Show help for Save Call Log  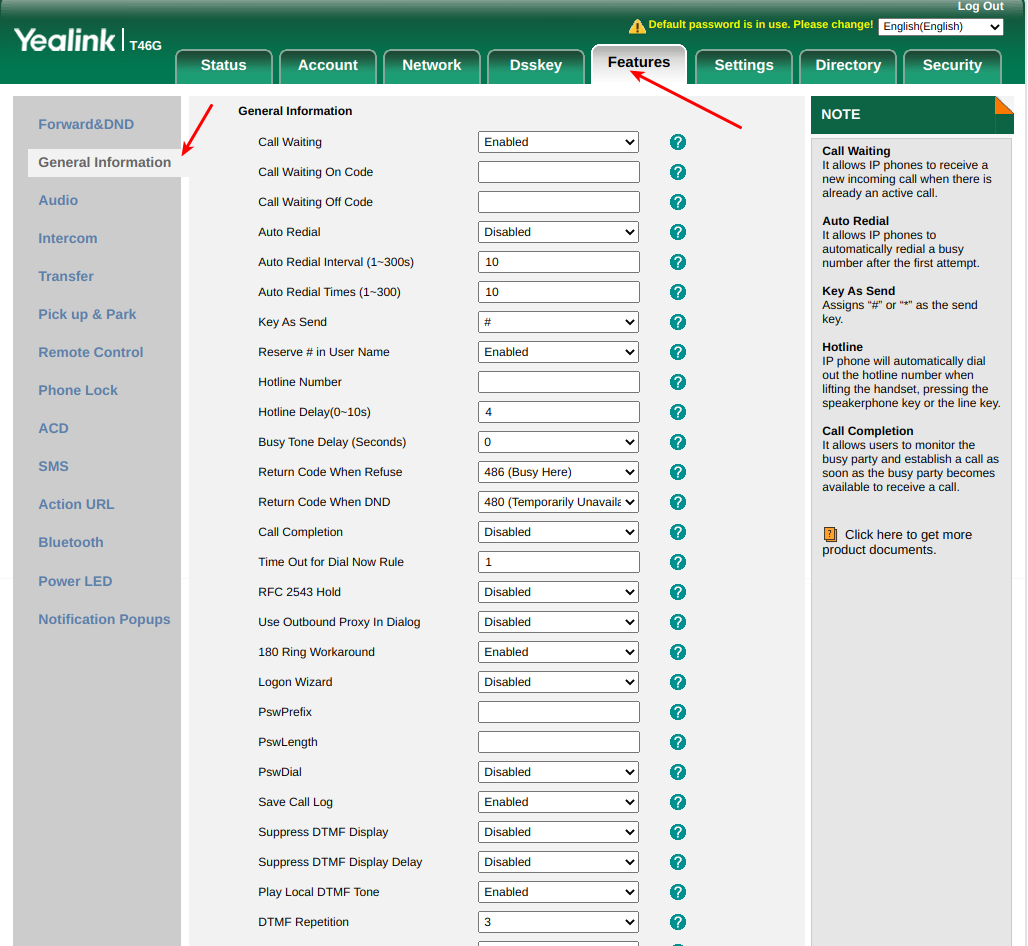(x=677, y=802)
